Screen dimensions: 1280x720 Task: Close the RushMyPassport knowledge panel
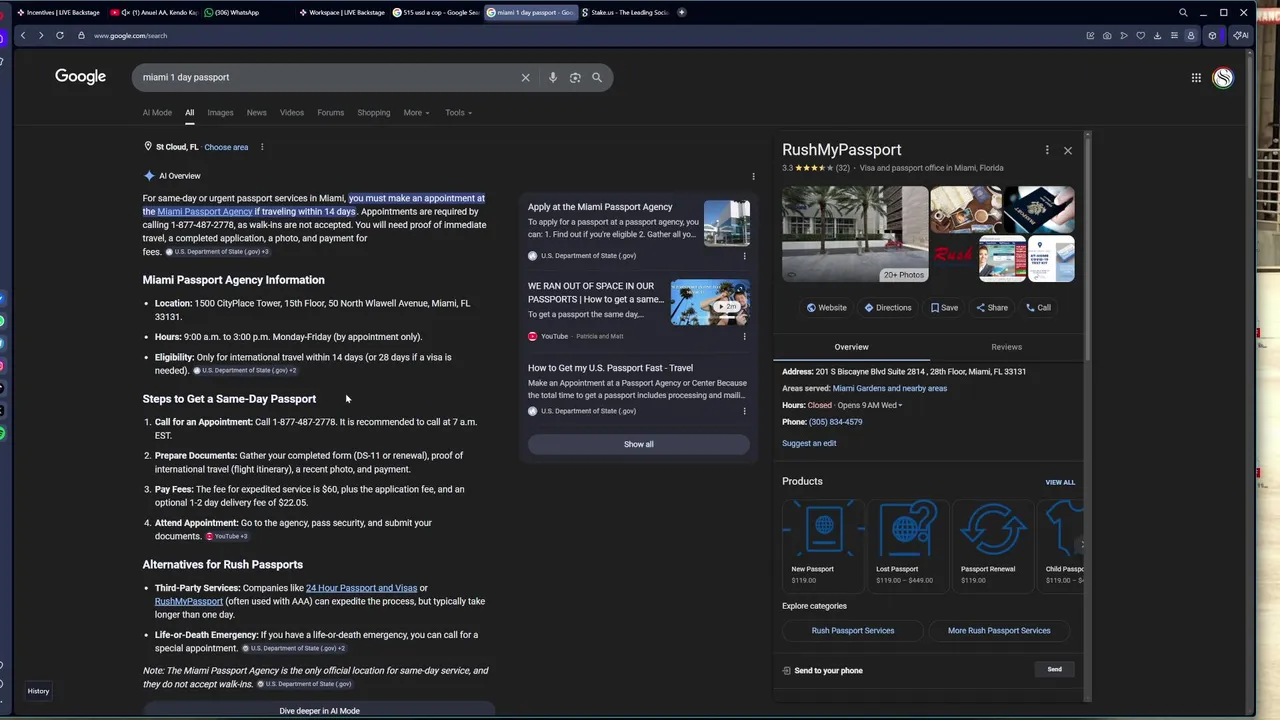point(1068,150)
